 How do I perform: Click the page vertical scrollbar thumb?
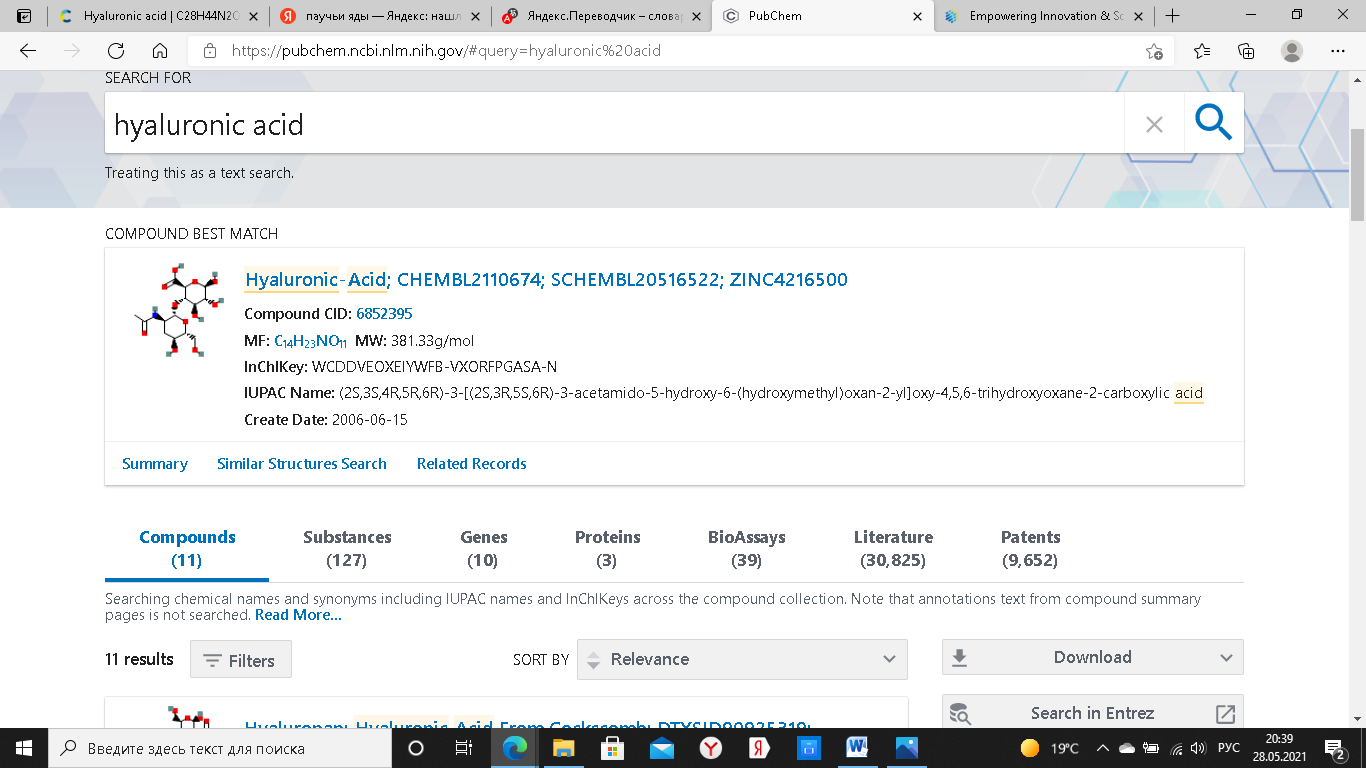pyautogui.click(x=1357, y=175)
